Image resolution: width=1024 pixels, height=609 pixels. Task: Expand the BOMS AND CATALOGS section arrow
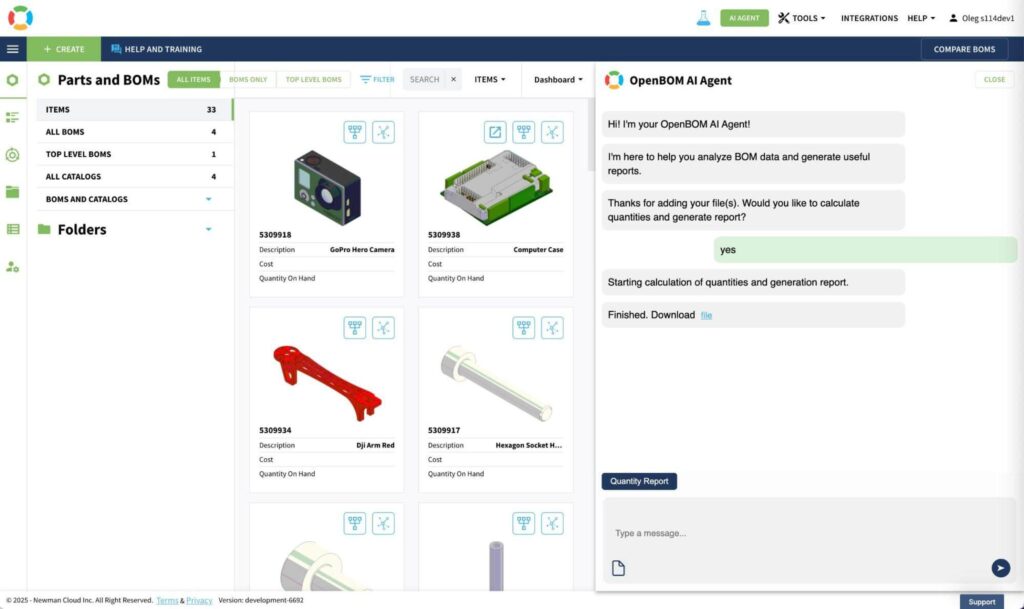click(208, 199)
